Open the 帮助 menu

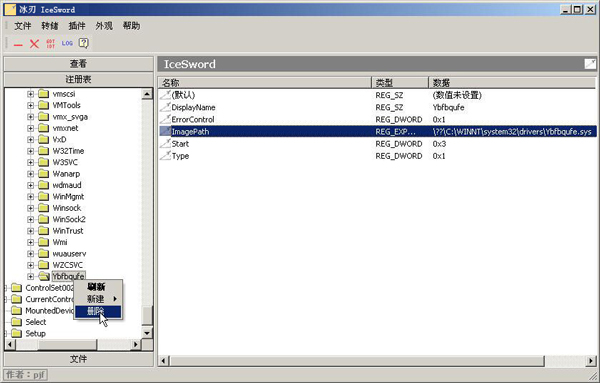click(x=131, y=26)
